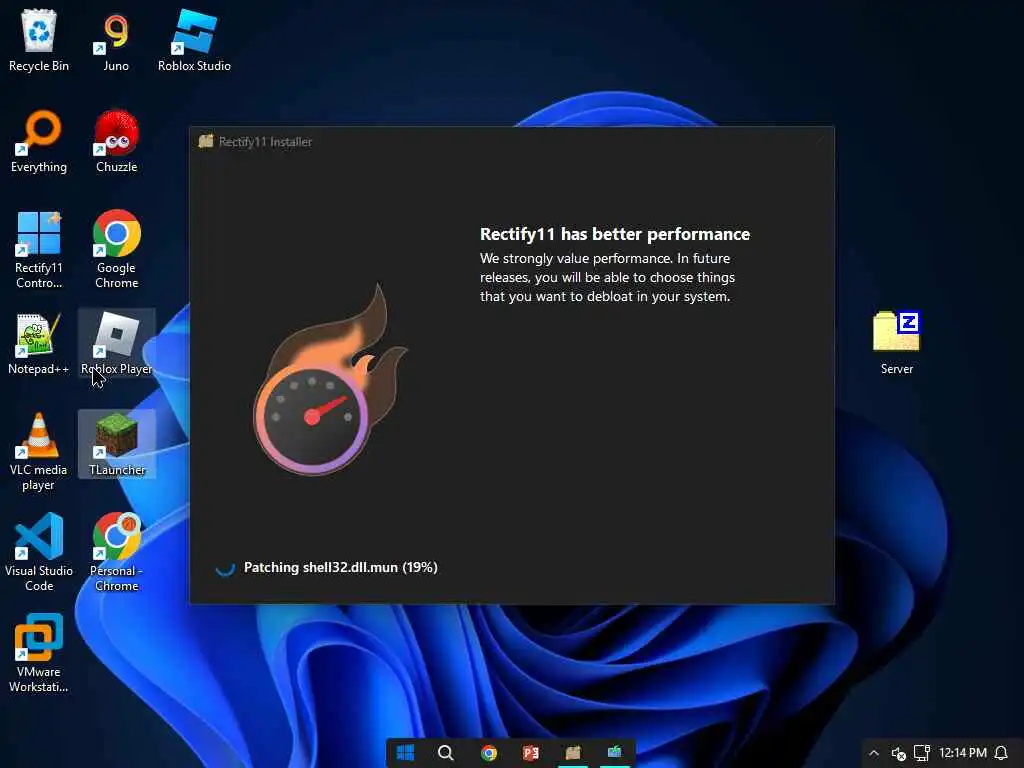Open the Recycle Bin desktop icon

[39, 40]
